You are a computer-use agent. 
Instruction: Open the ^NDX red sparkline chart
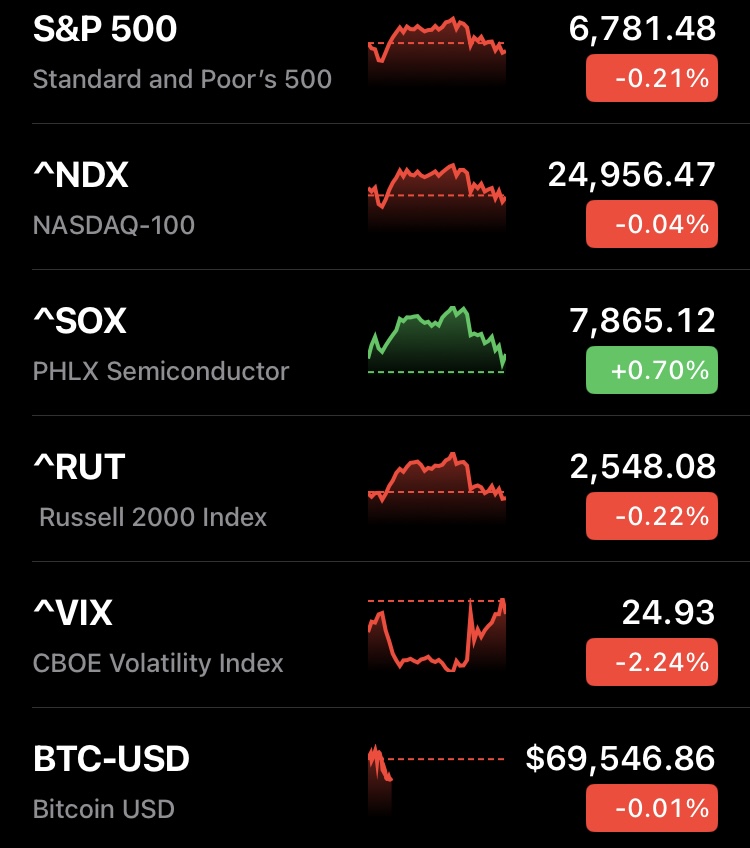437,198
